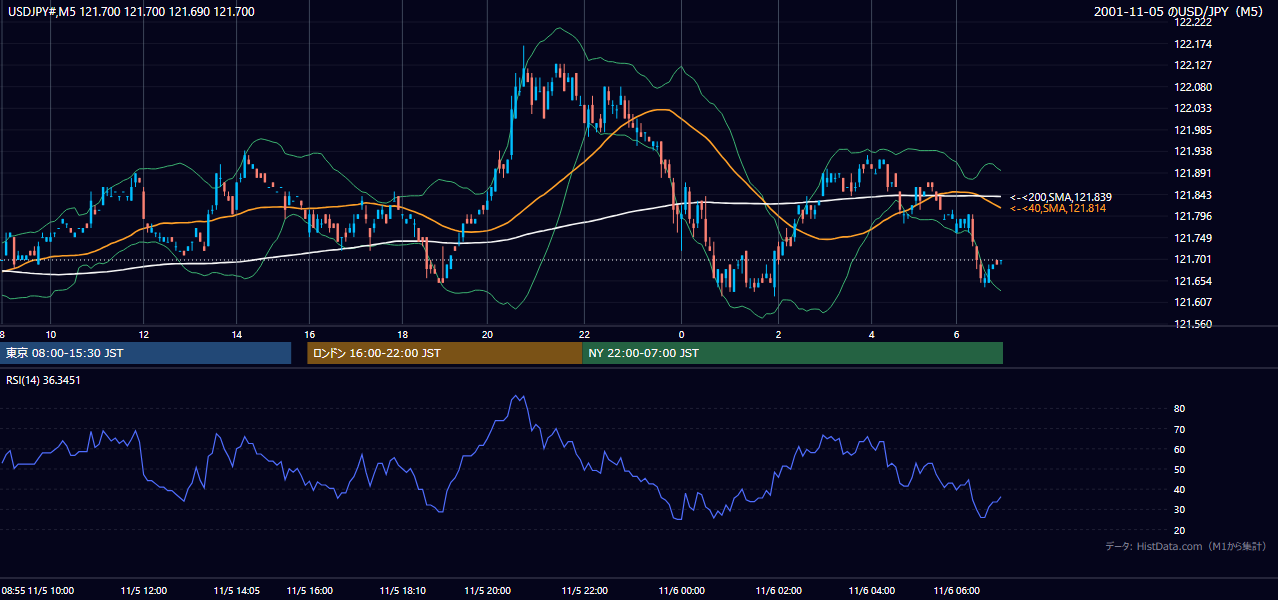The image size is (1278, 600).
Task: Click price axis label 121.607
Action: tap(1192, 302)
